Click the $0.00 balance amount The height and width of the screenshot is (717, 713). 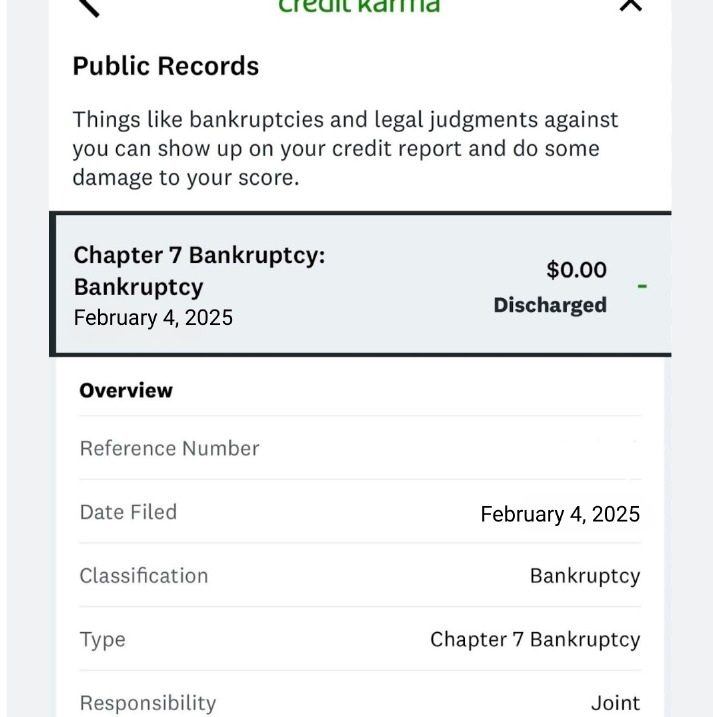click(x=576, y=270)
